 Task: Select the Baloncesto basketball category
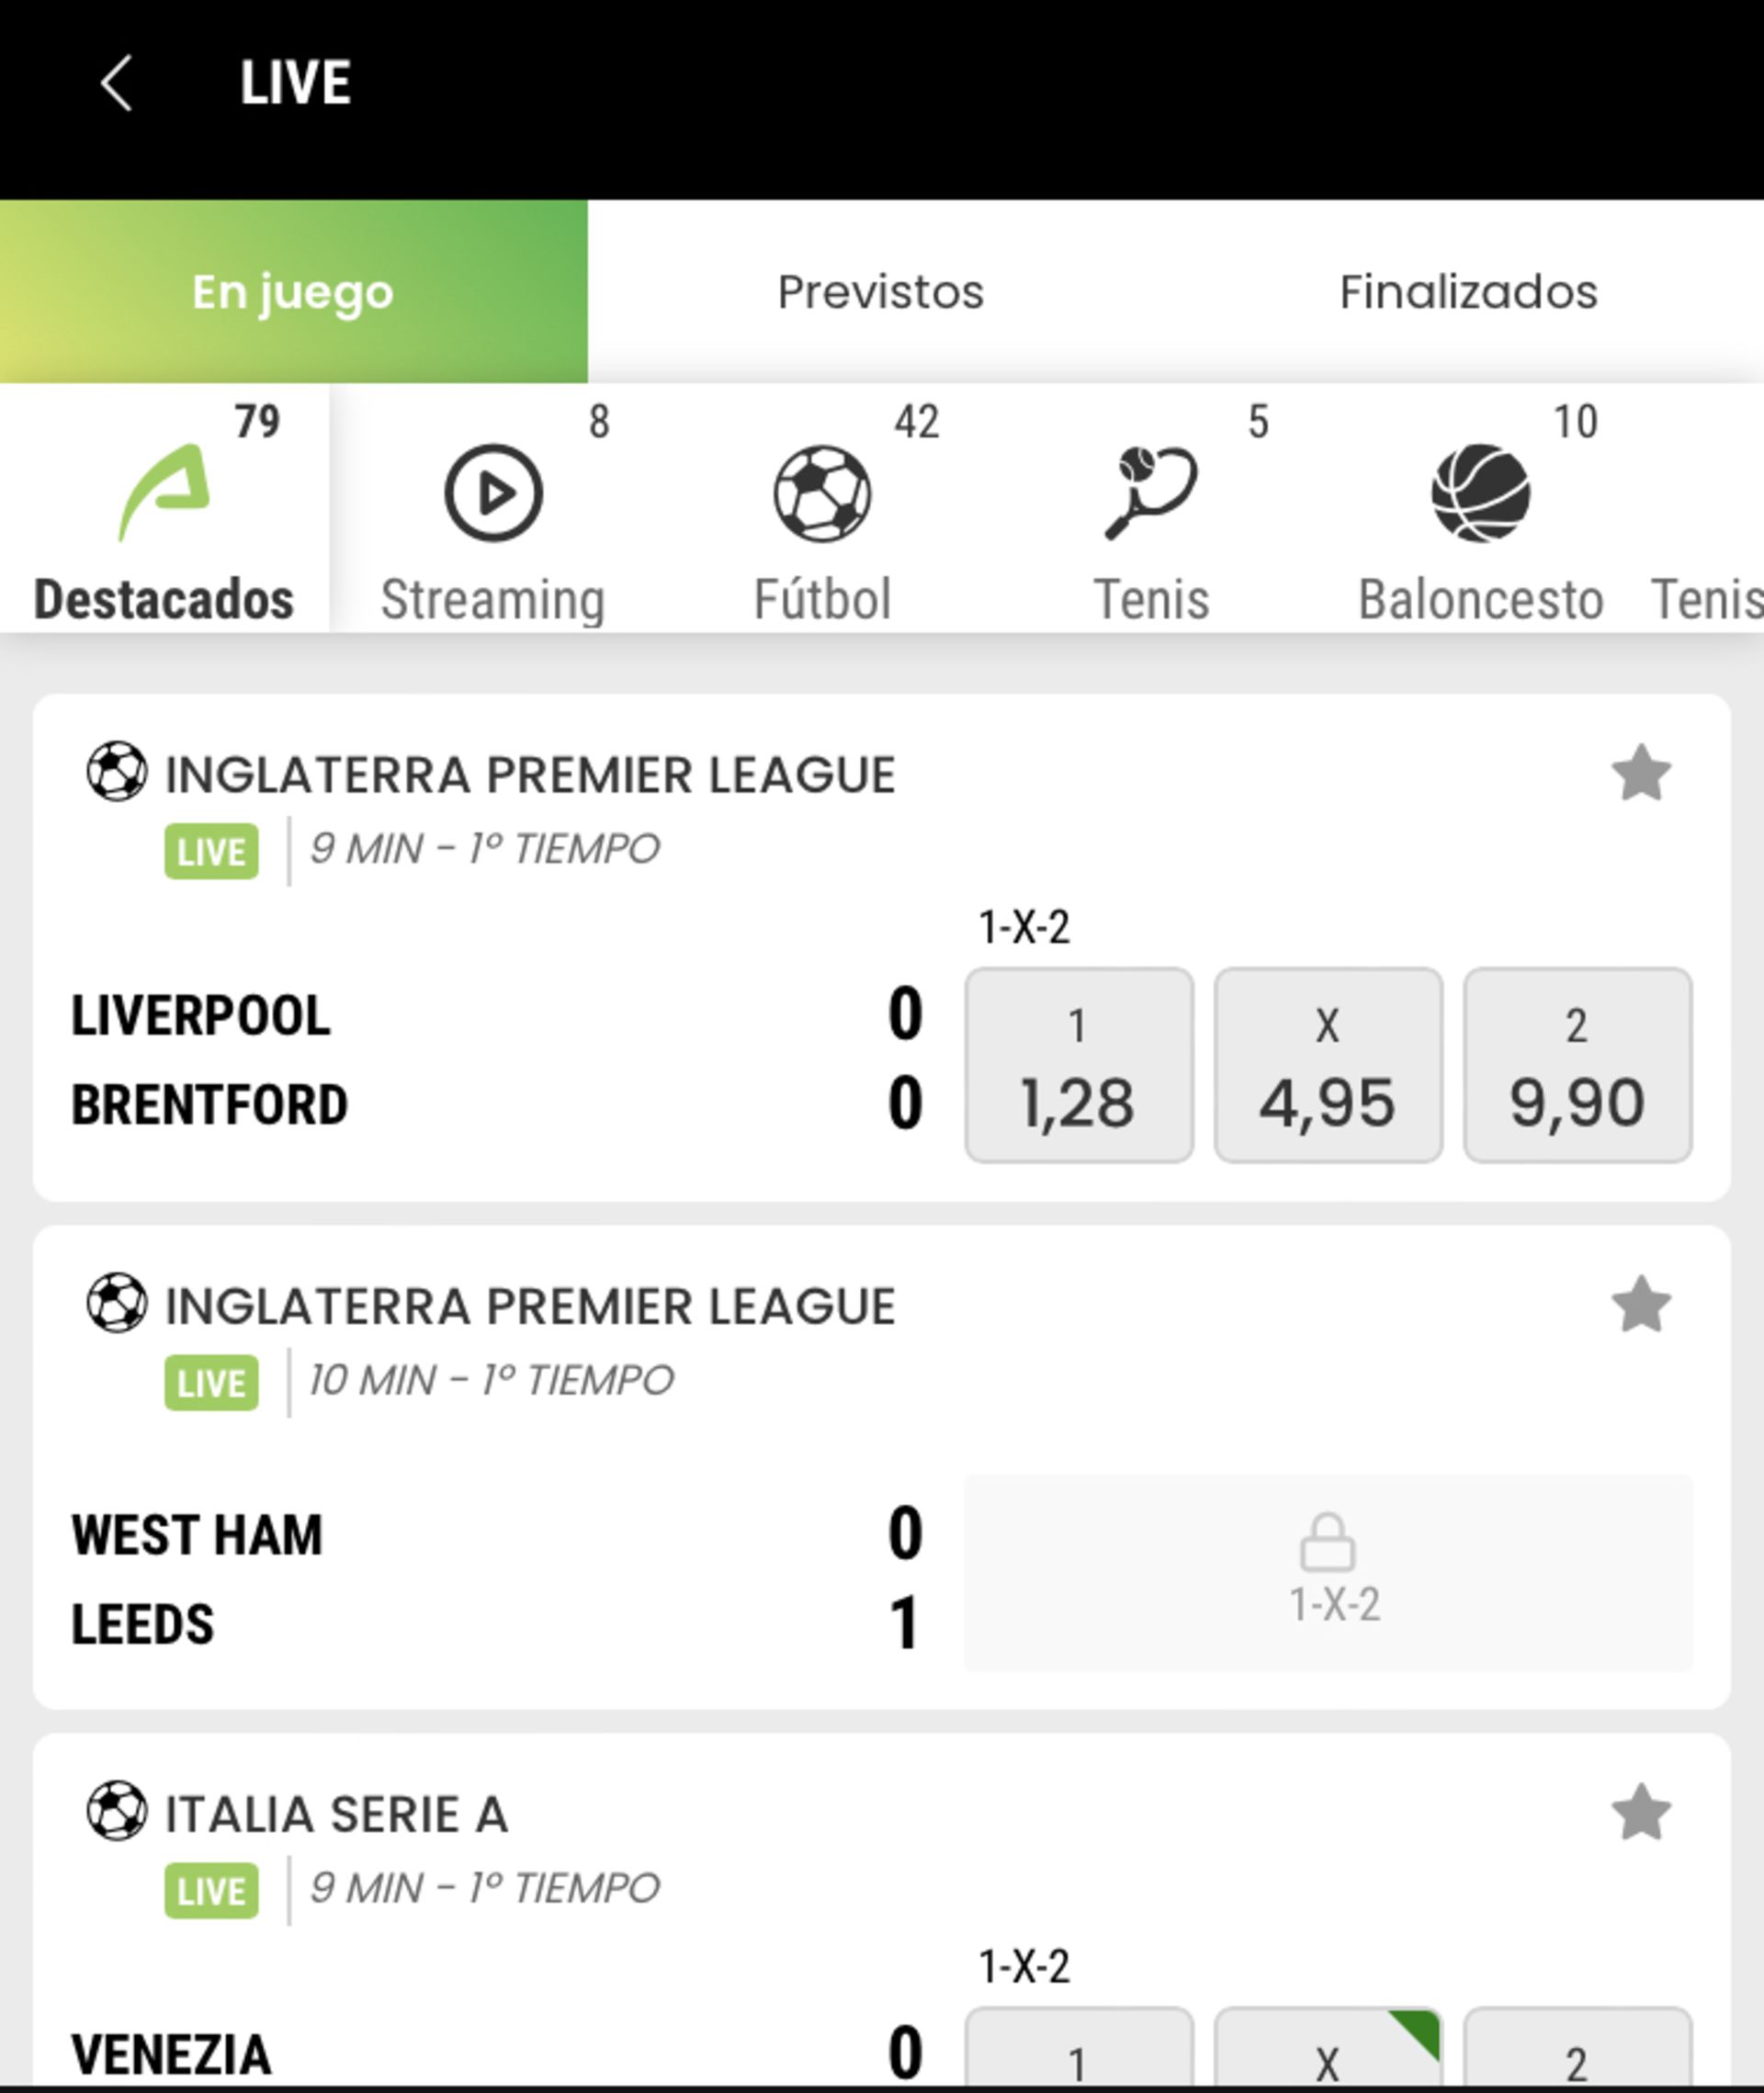[1480, 493]
